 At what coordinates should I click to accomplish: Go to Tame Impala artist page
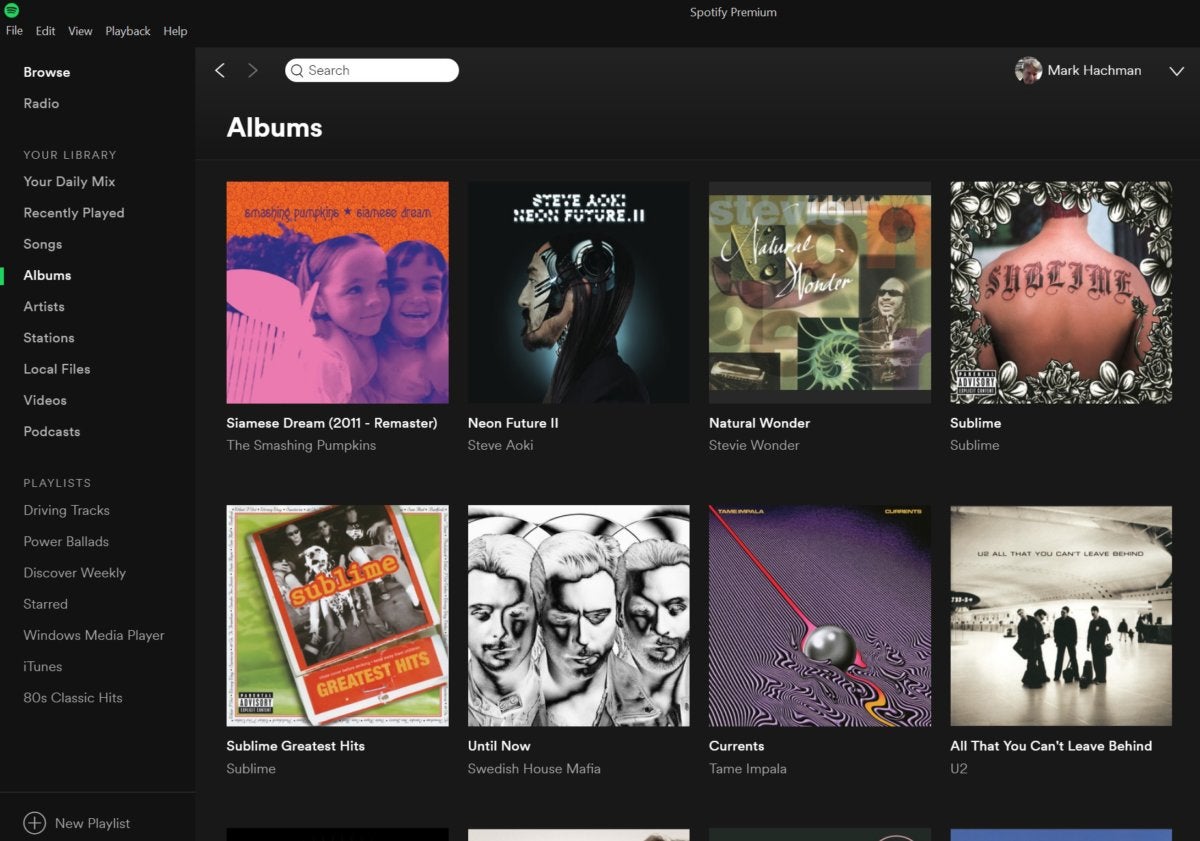(748, 769)
